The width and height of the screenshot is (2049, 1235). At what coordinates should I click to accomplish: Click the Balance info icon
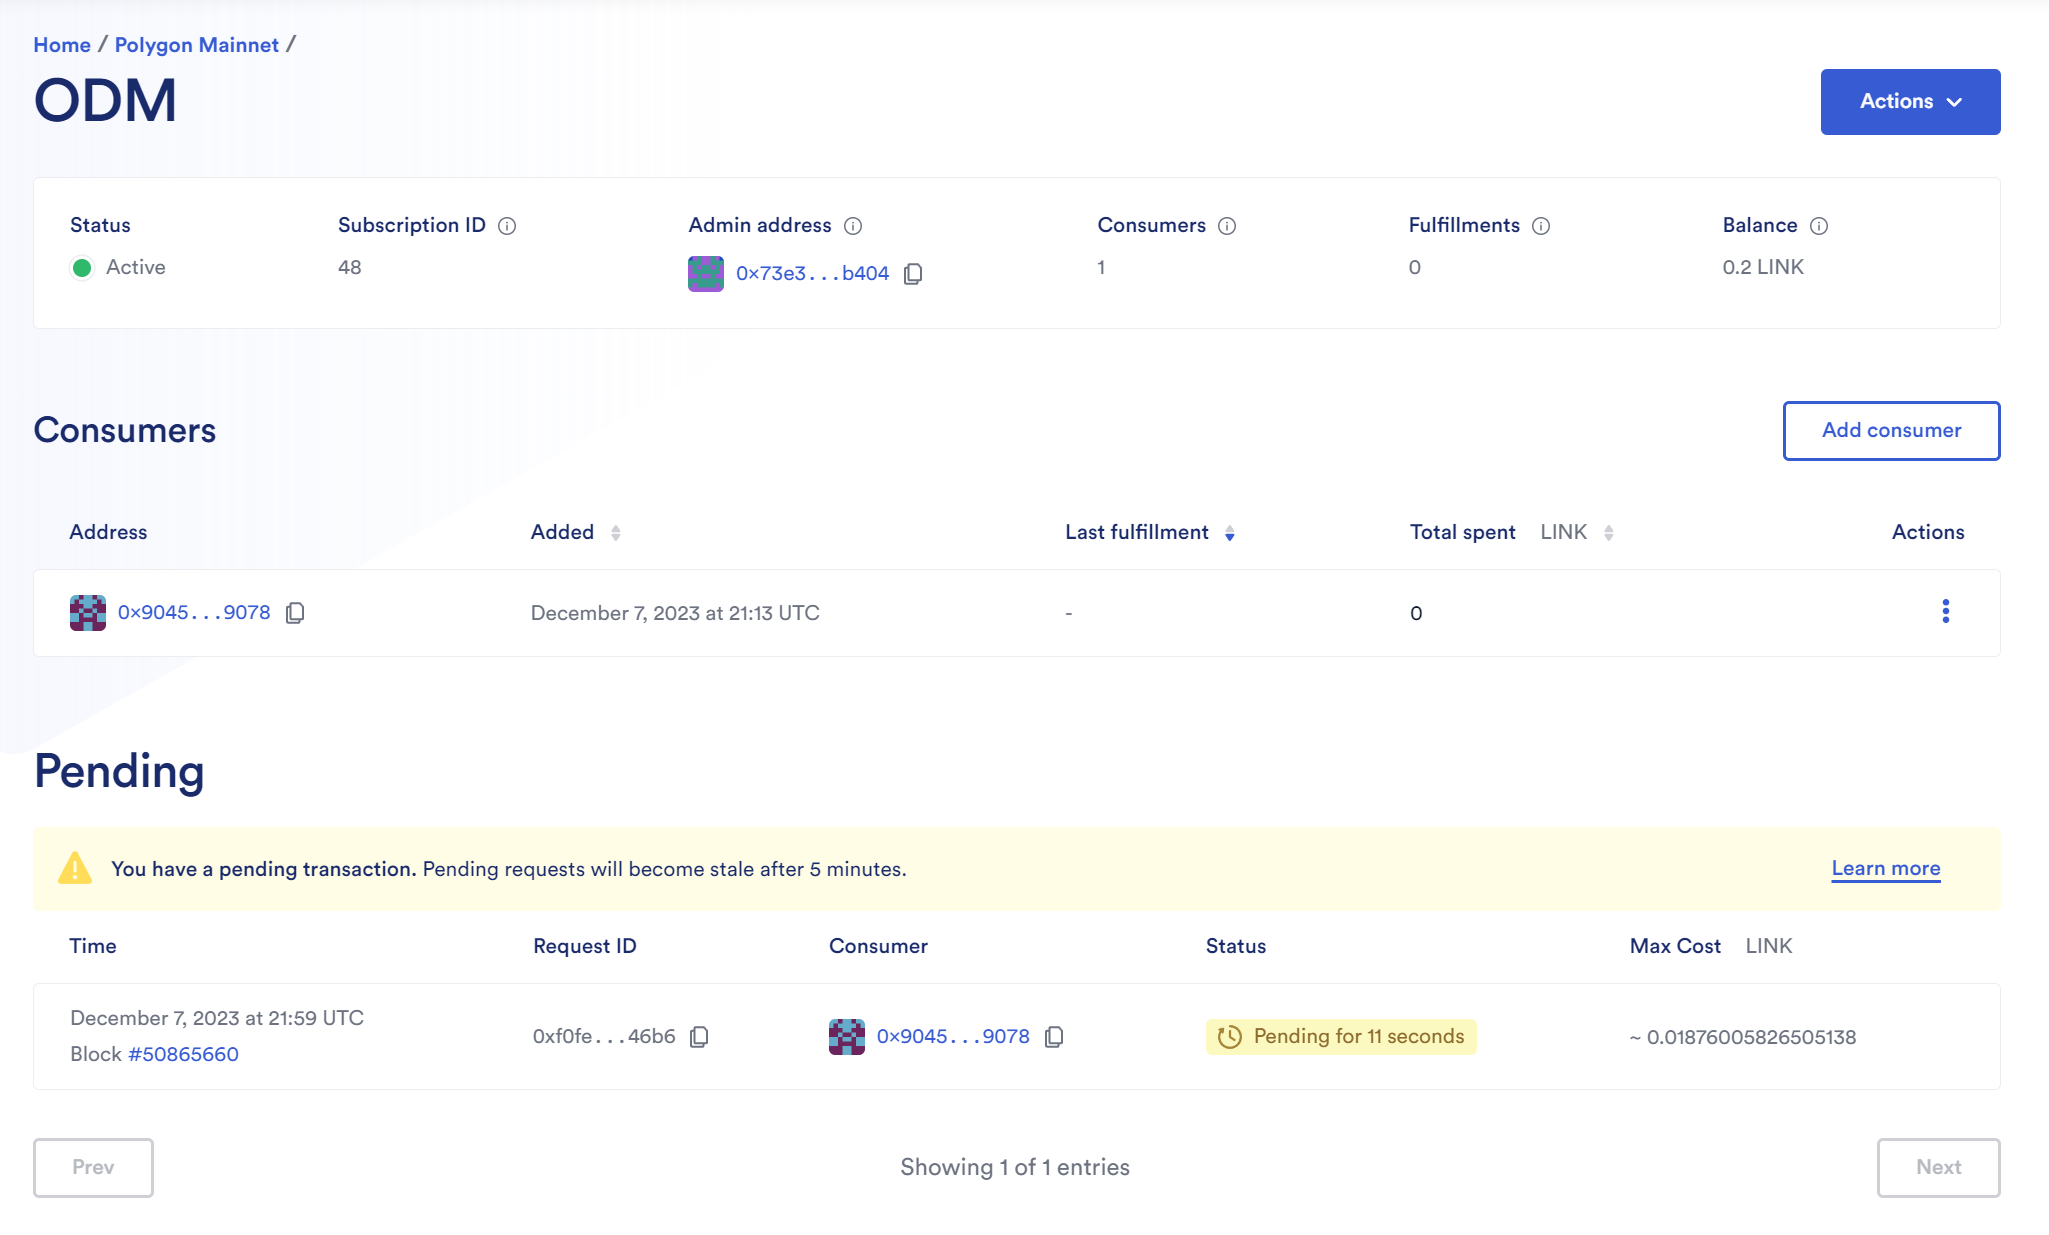pos(1819,226)
